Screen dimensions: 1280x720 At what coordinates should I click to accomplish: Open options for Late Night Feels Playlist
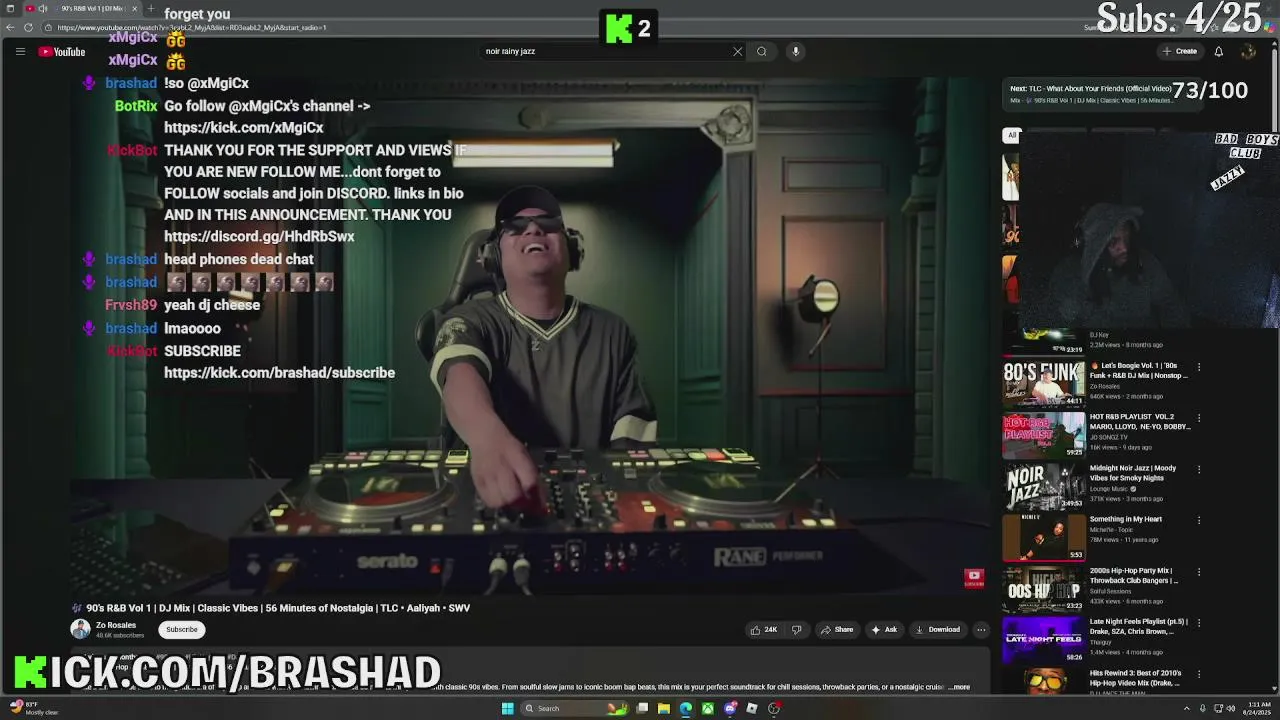(x=1199, y=622)
